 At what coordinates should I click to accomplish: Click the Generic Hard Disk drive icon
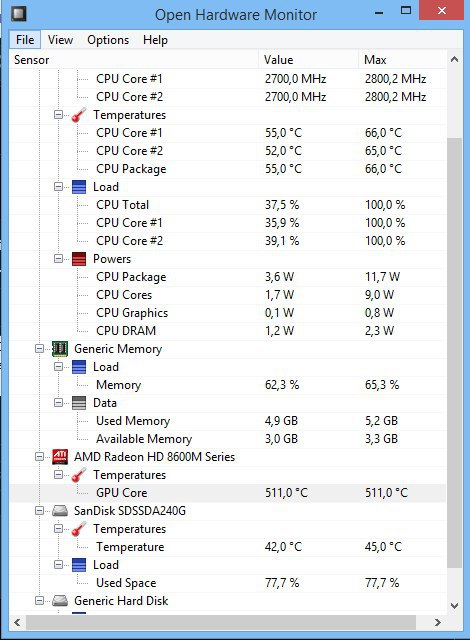click(x=60, y=601)
